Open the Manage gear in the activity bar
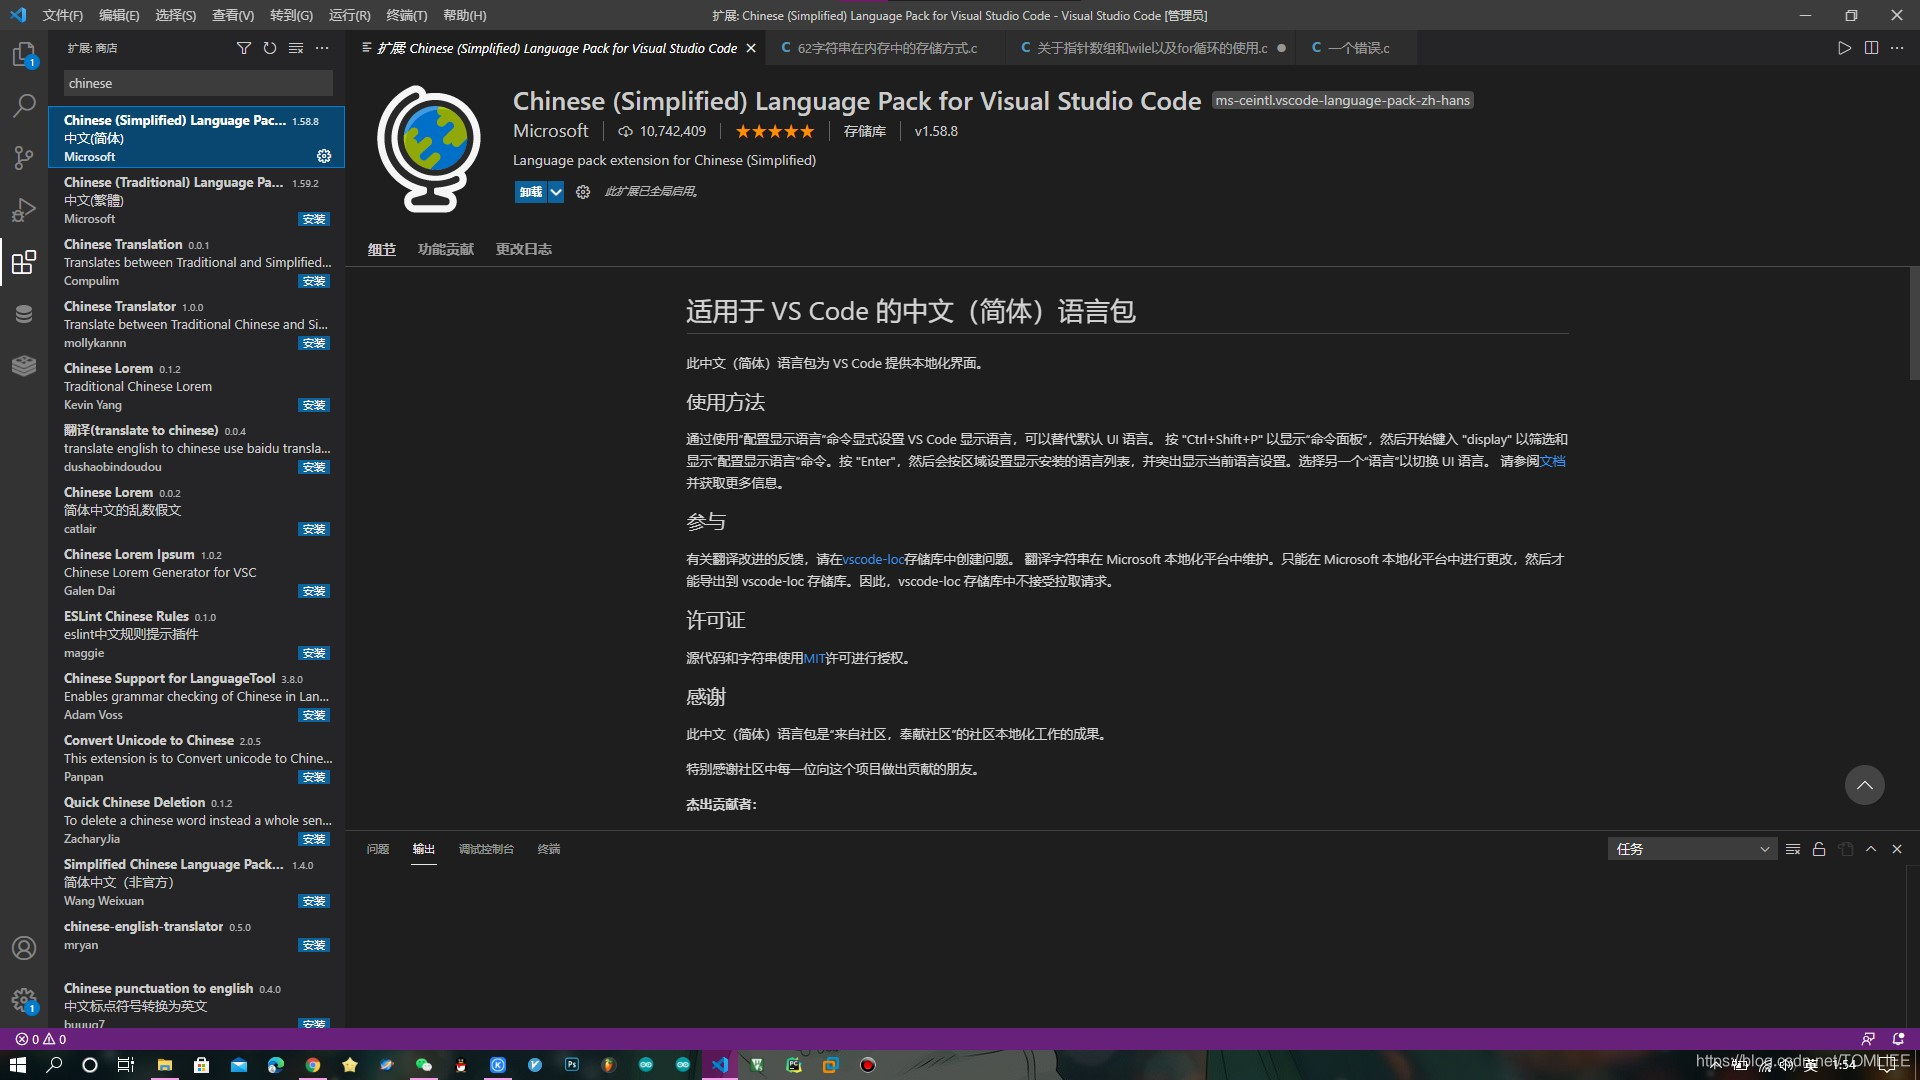Viewport: 1920px width, 1080px height. pyautogui.click(x=24, y=999)
